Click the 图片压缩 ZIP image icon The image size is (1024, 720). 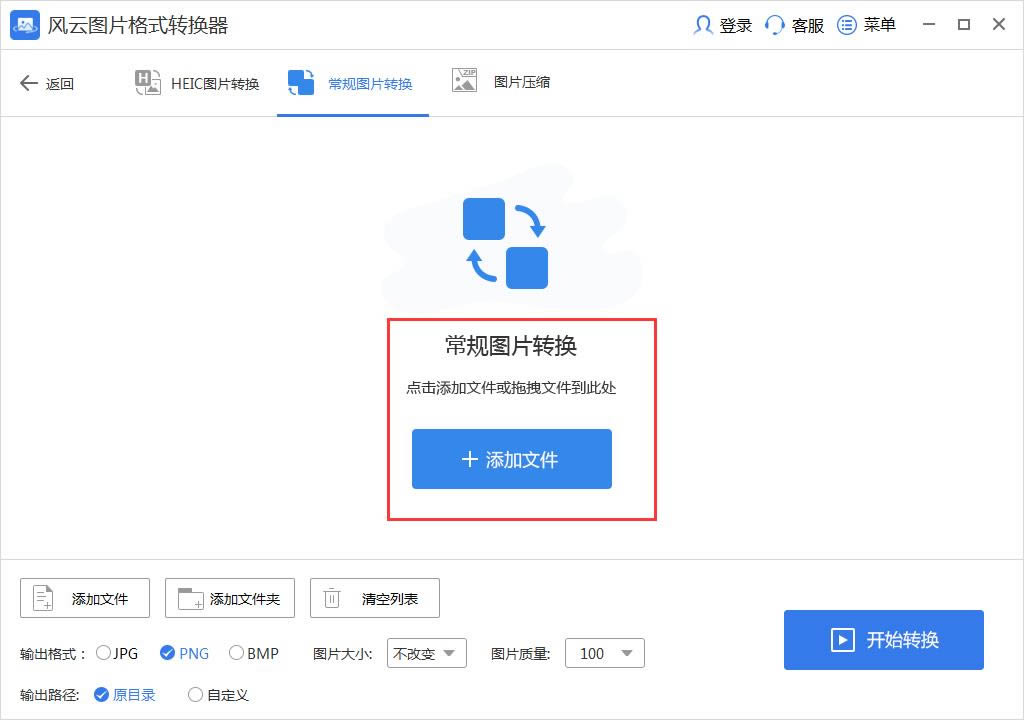coord(464,80)
